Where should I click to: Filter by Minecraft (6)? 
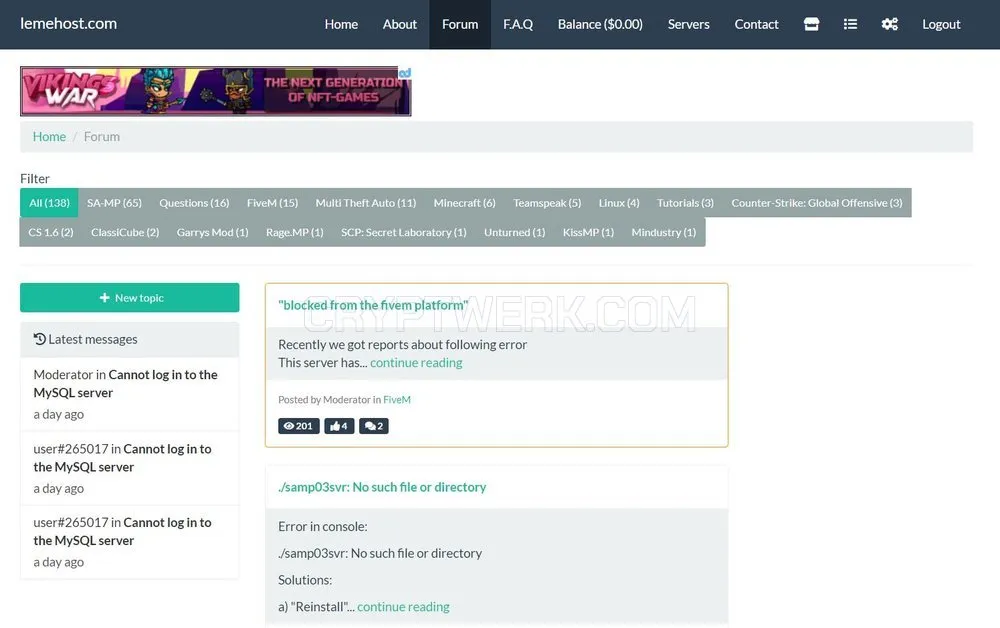[x=464, y=203]
